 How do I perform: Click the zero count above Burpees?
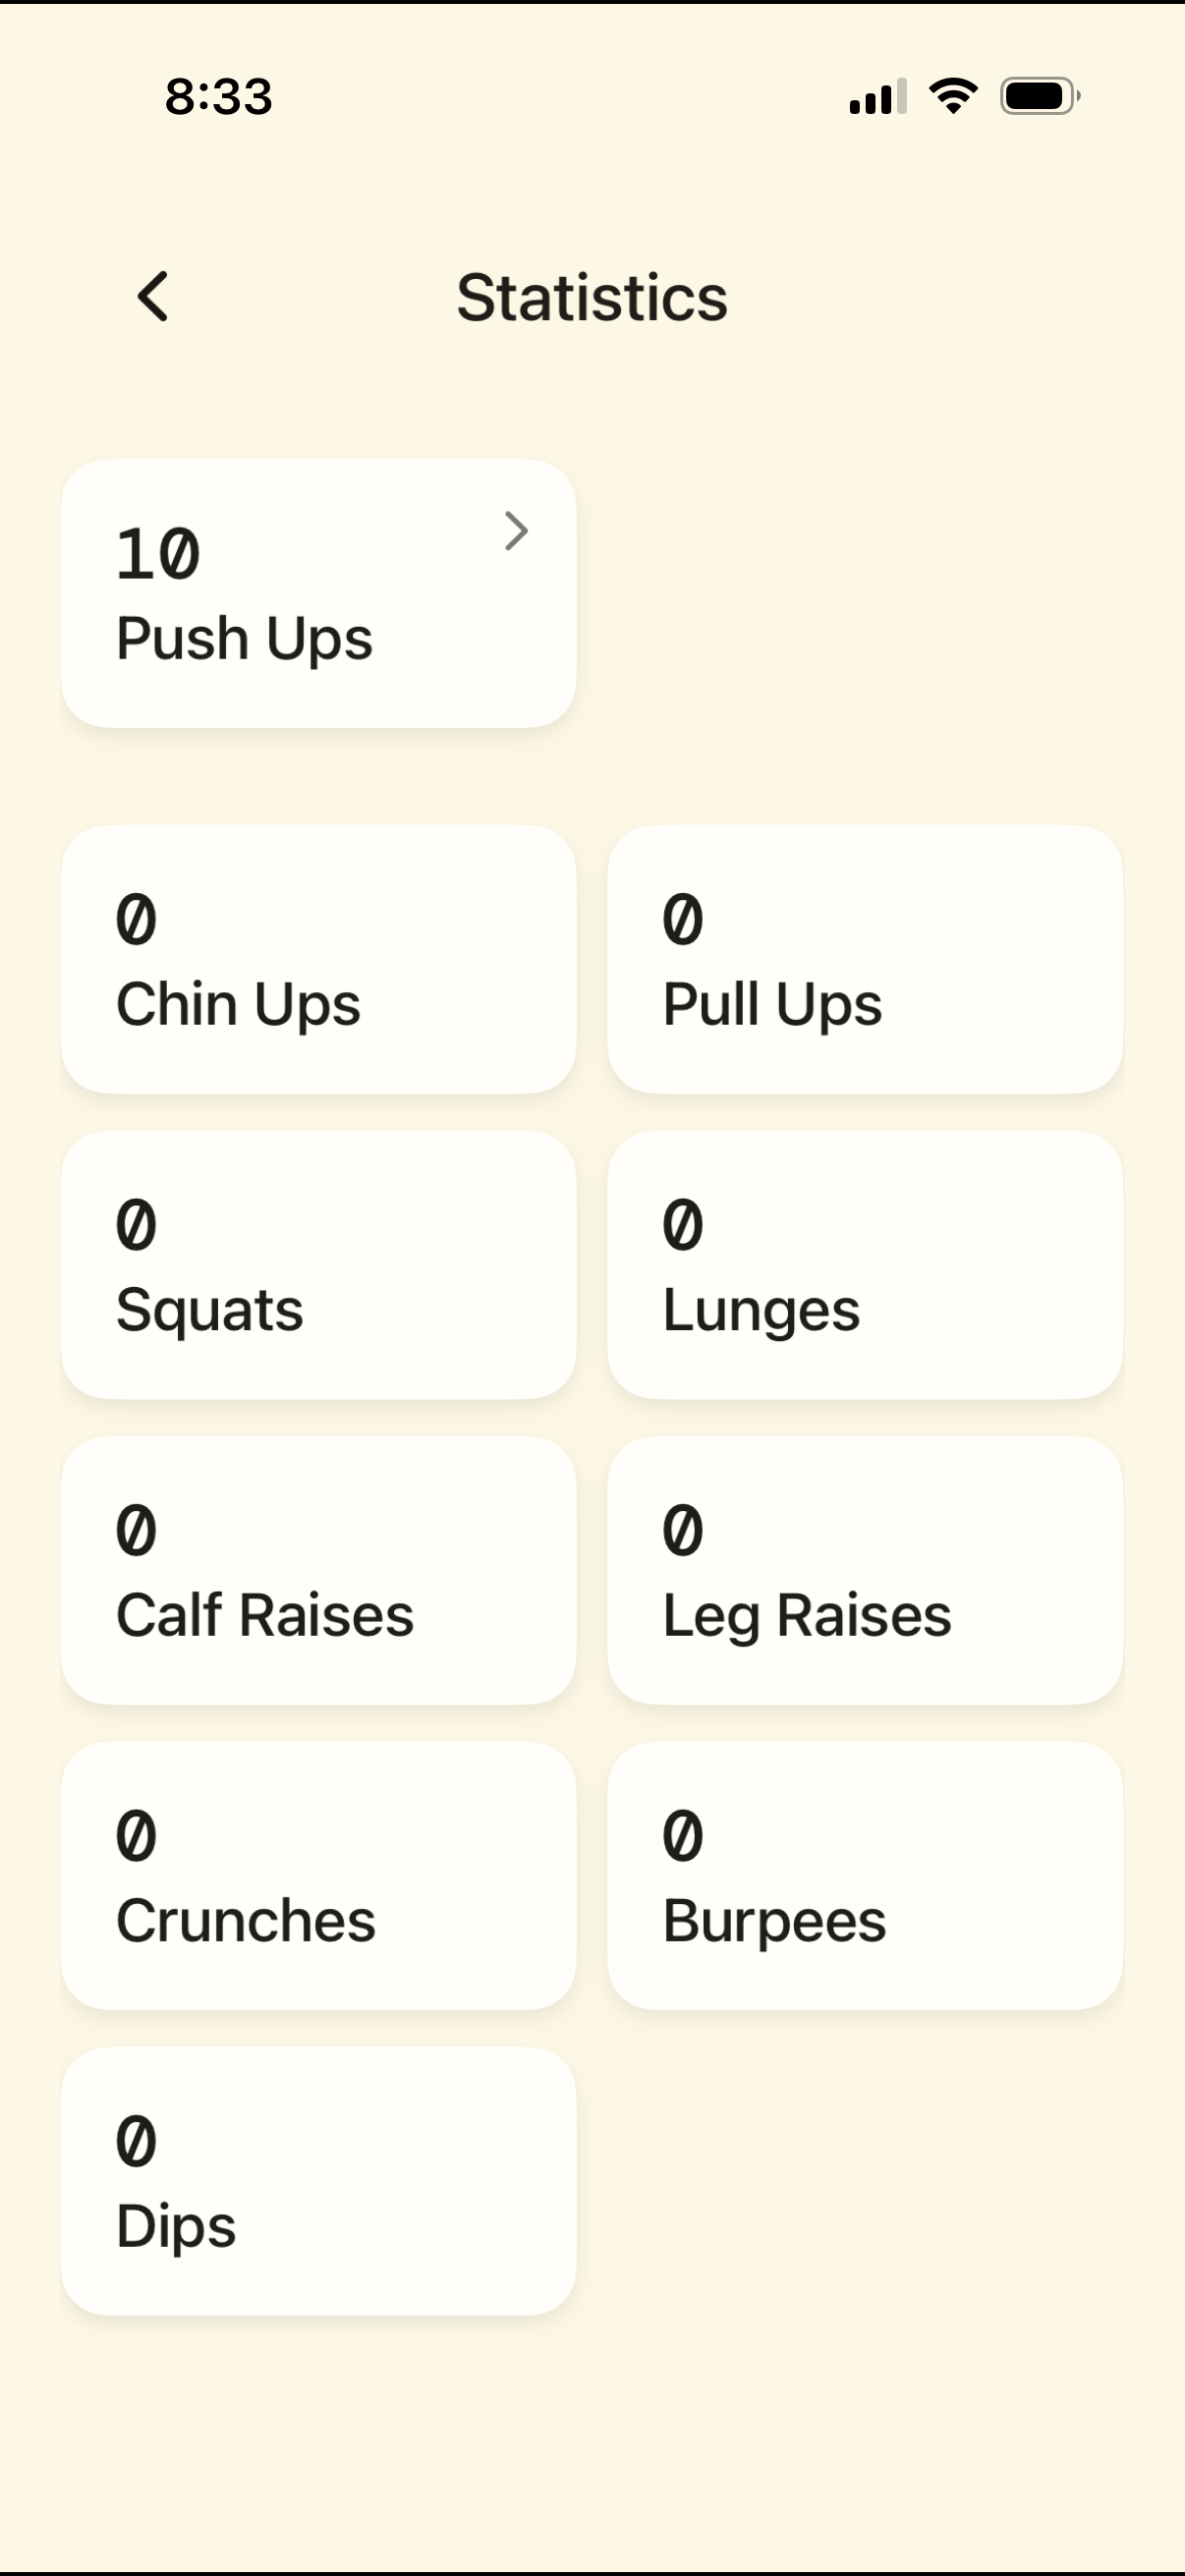click(683, 1836)
